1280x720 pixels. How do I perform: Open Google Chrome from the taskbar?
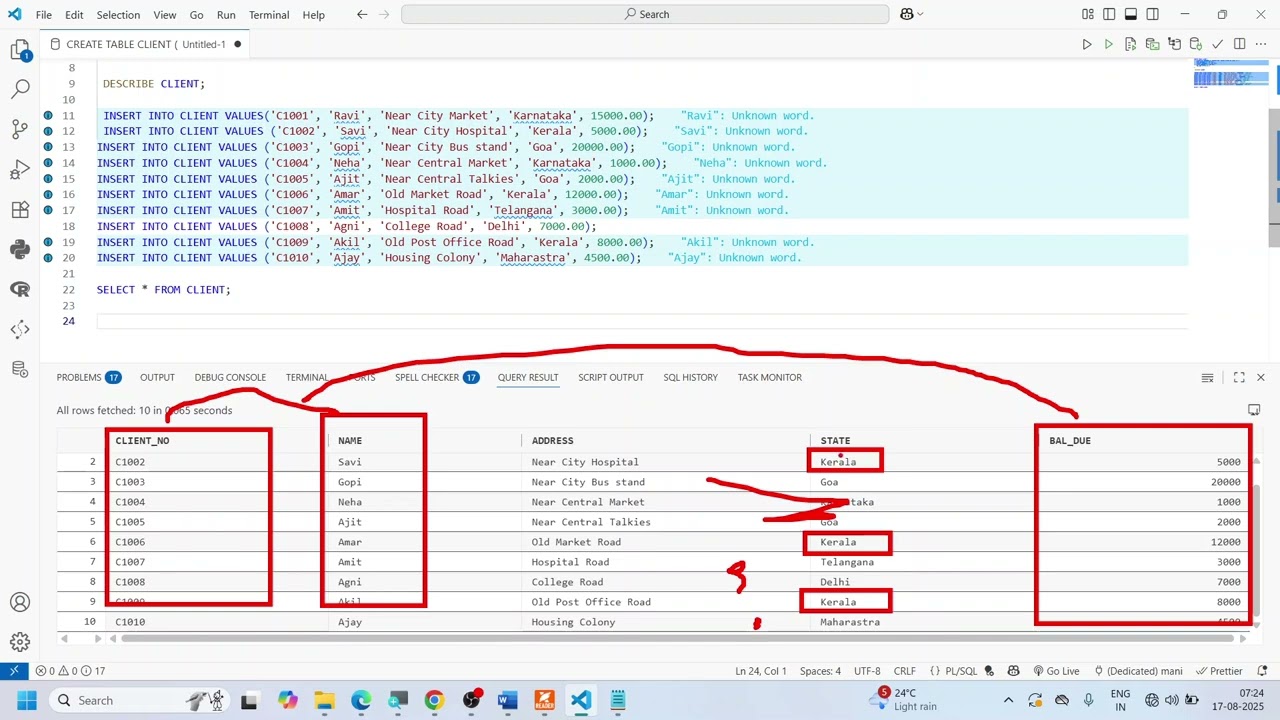tap(434, 700)
